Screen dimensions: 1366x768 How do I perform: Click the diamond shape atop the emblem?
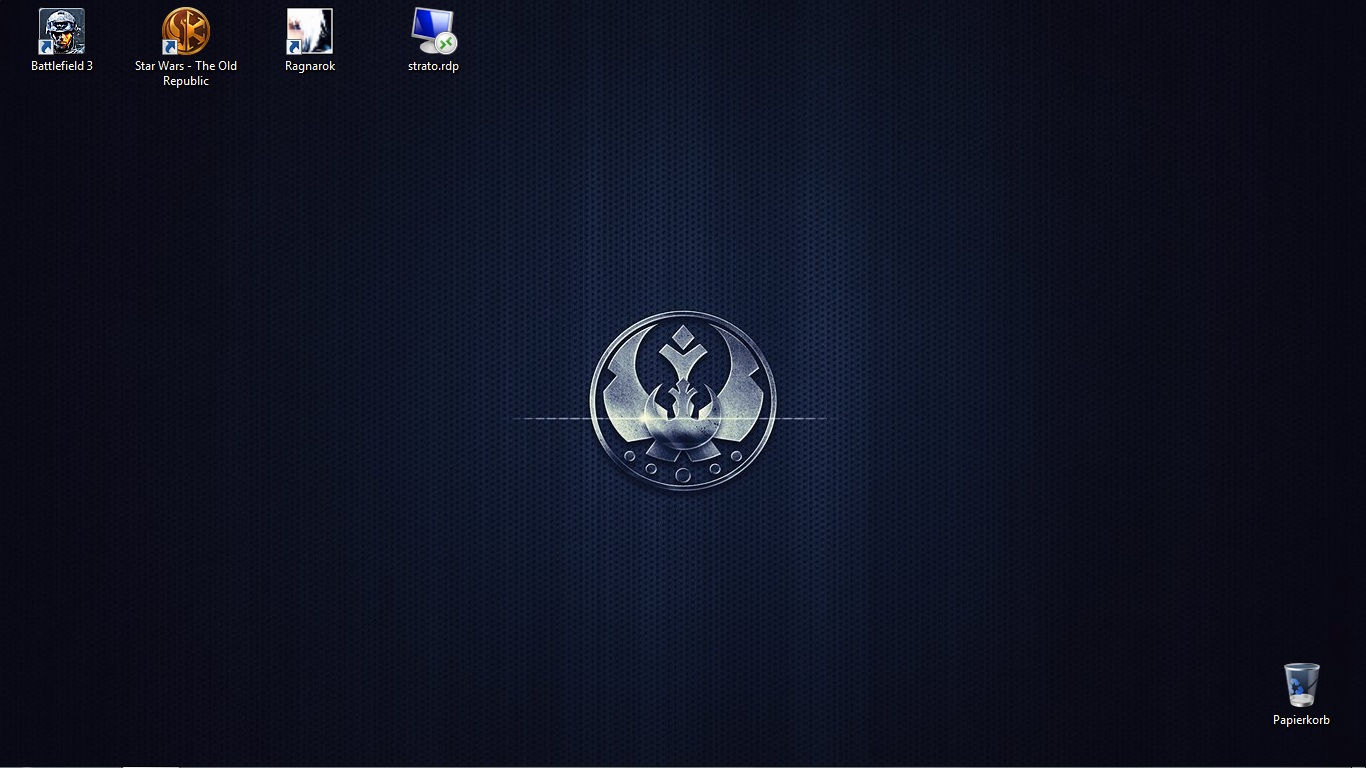coord(683,336)
